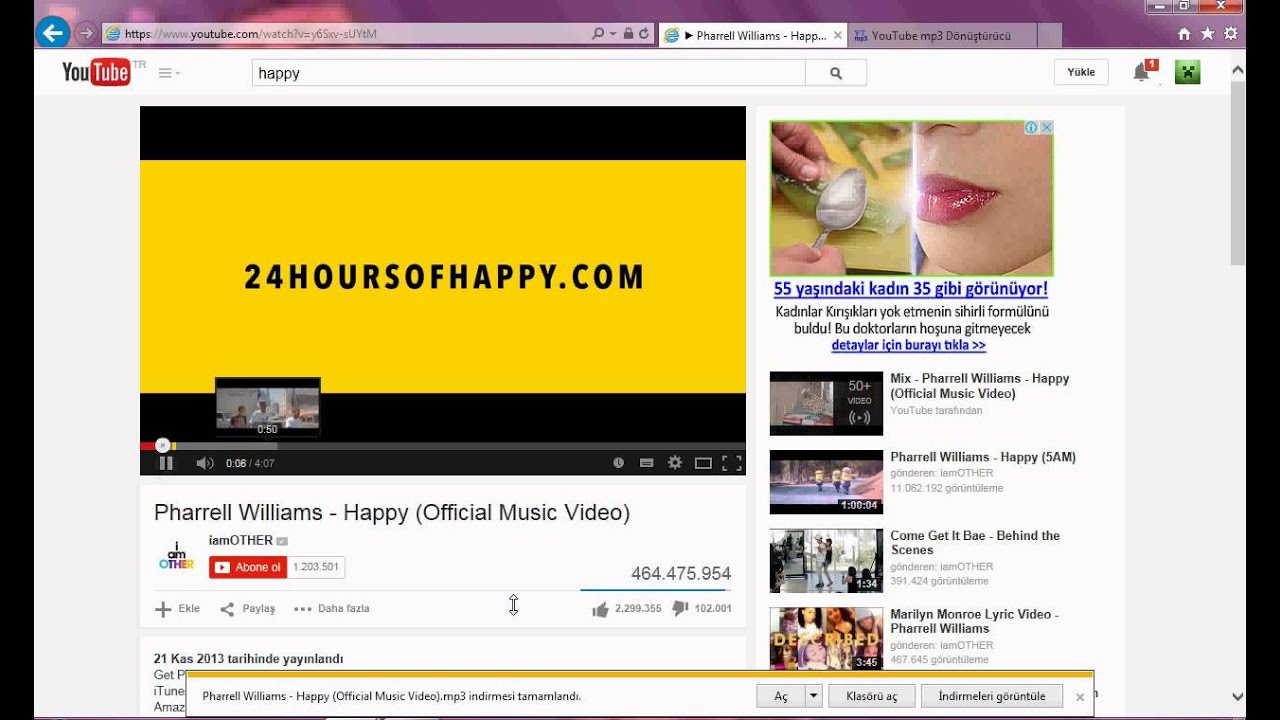Close the download notification bar

click(x=1080, y=697)
